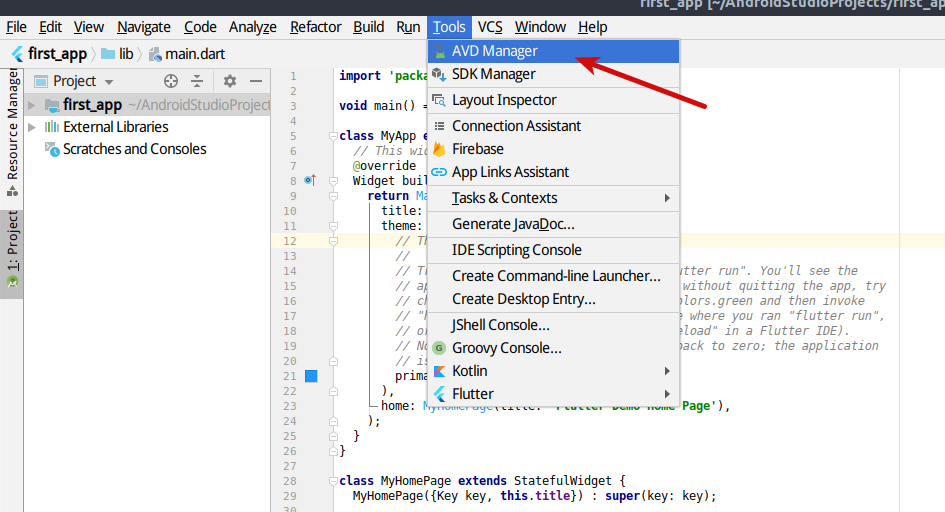Click the App Links Assistant link icon

coord(439,172)
